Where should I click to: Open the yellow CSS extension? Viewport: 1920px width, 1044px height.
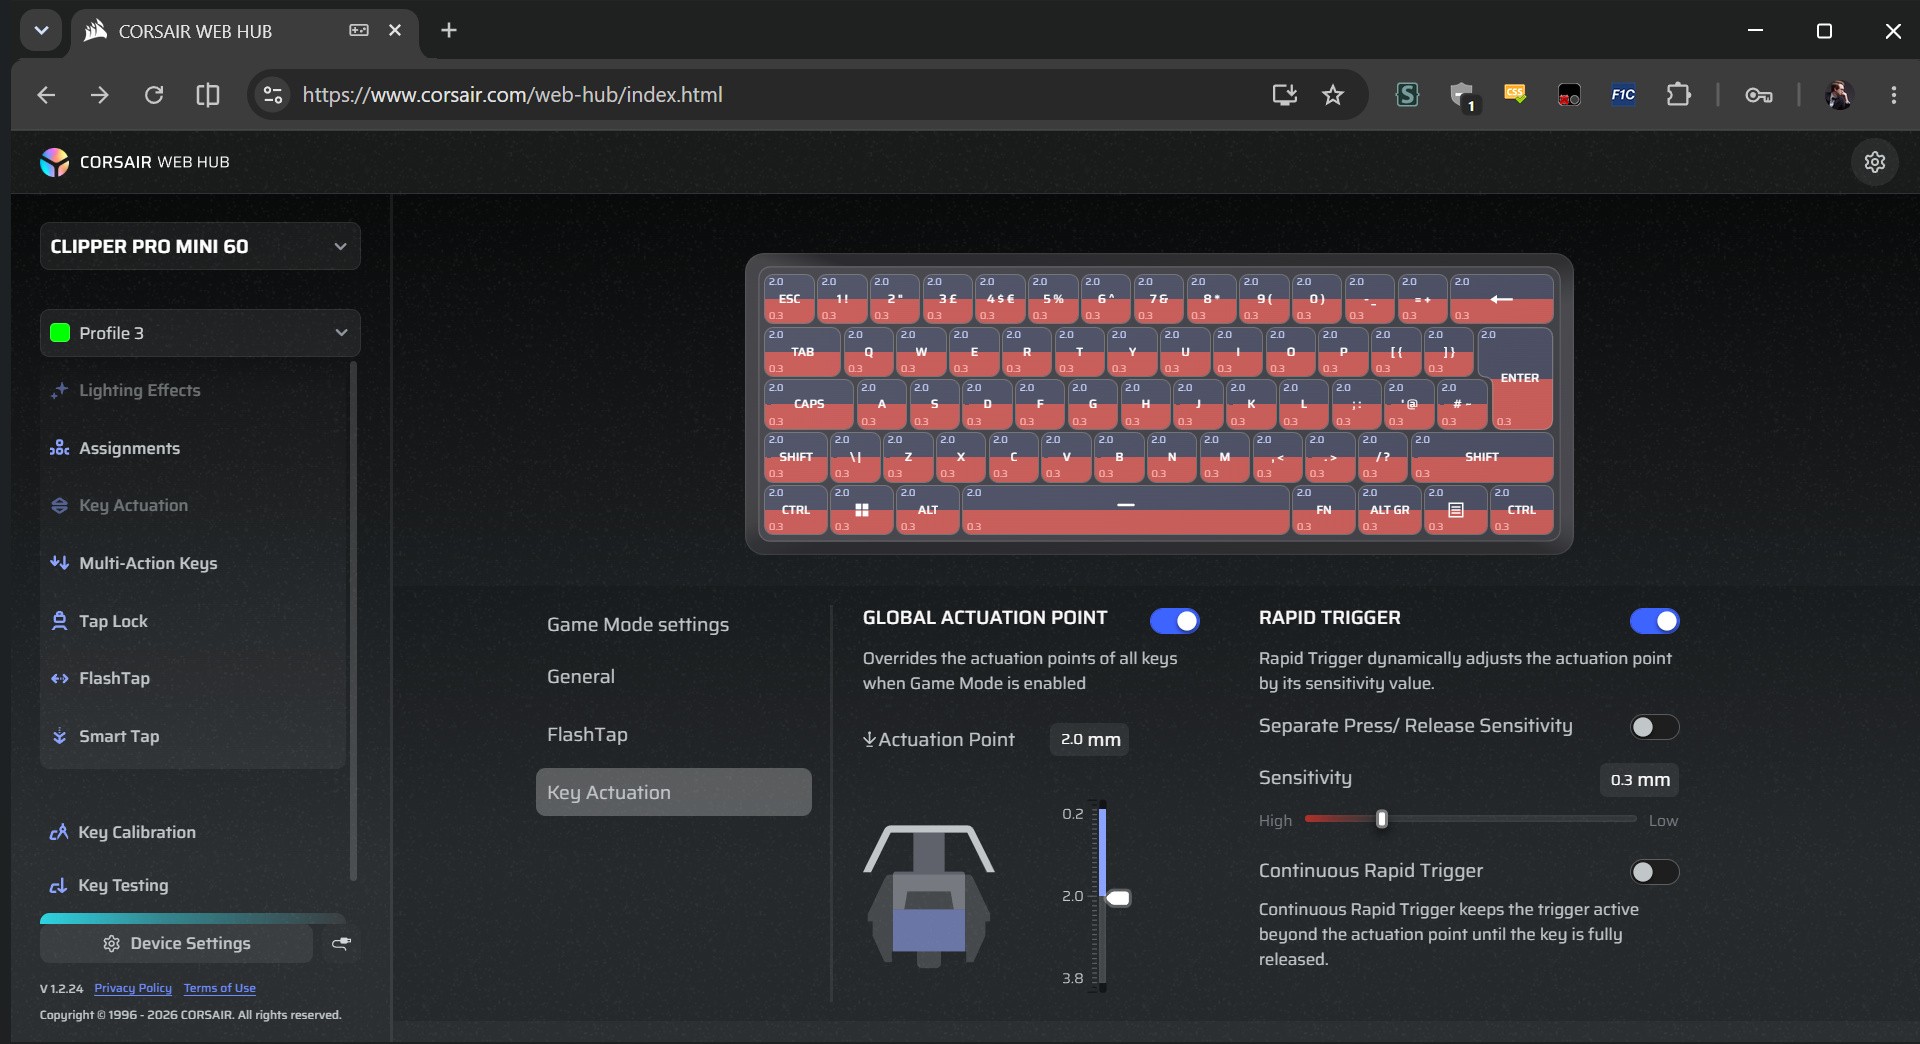(1515, 95)
